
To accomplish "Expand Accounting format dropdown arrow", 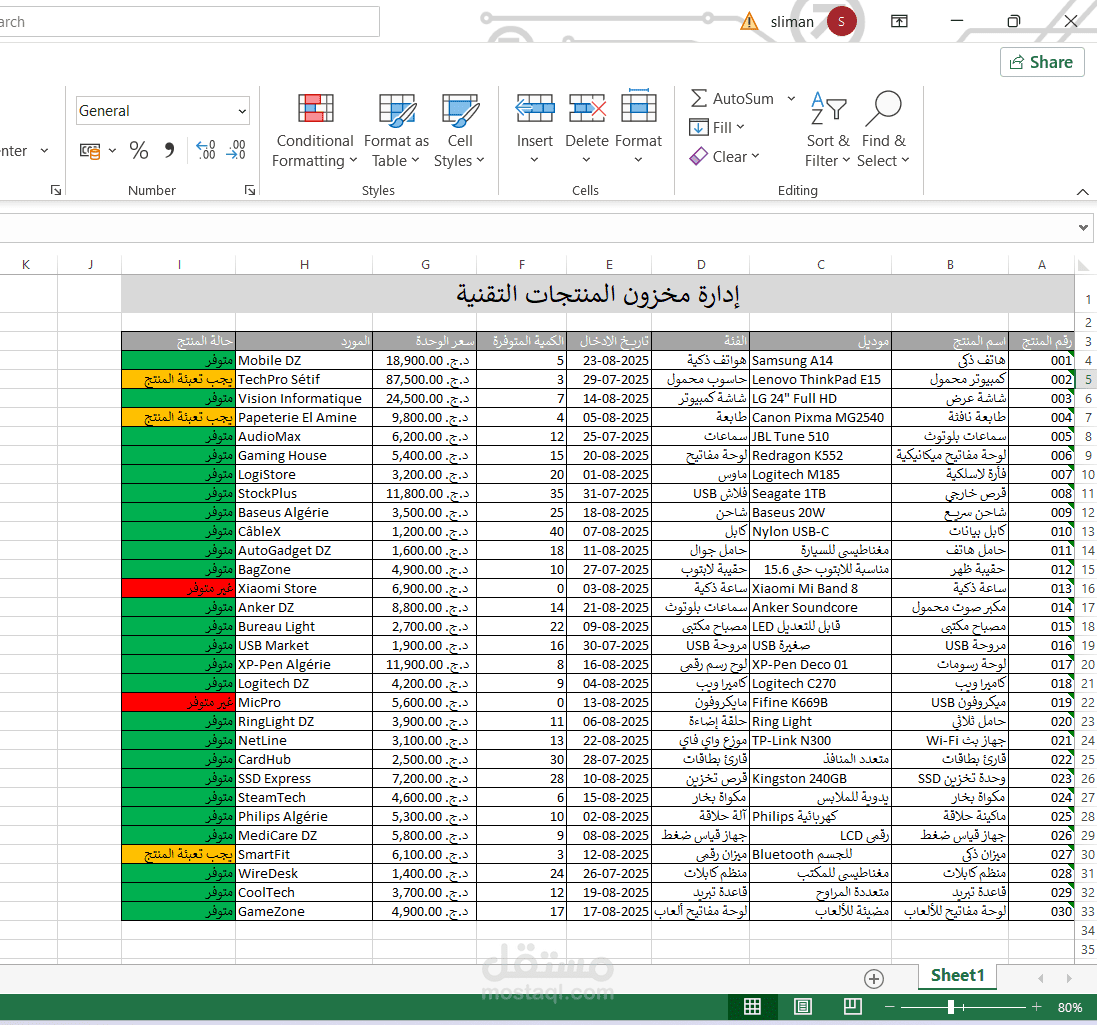I will click(112, 150).
